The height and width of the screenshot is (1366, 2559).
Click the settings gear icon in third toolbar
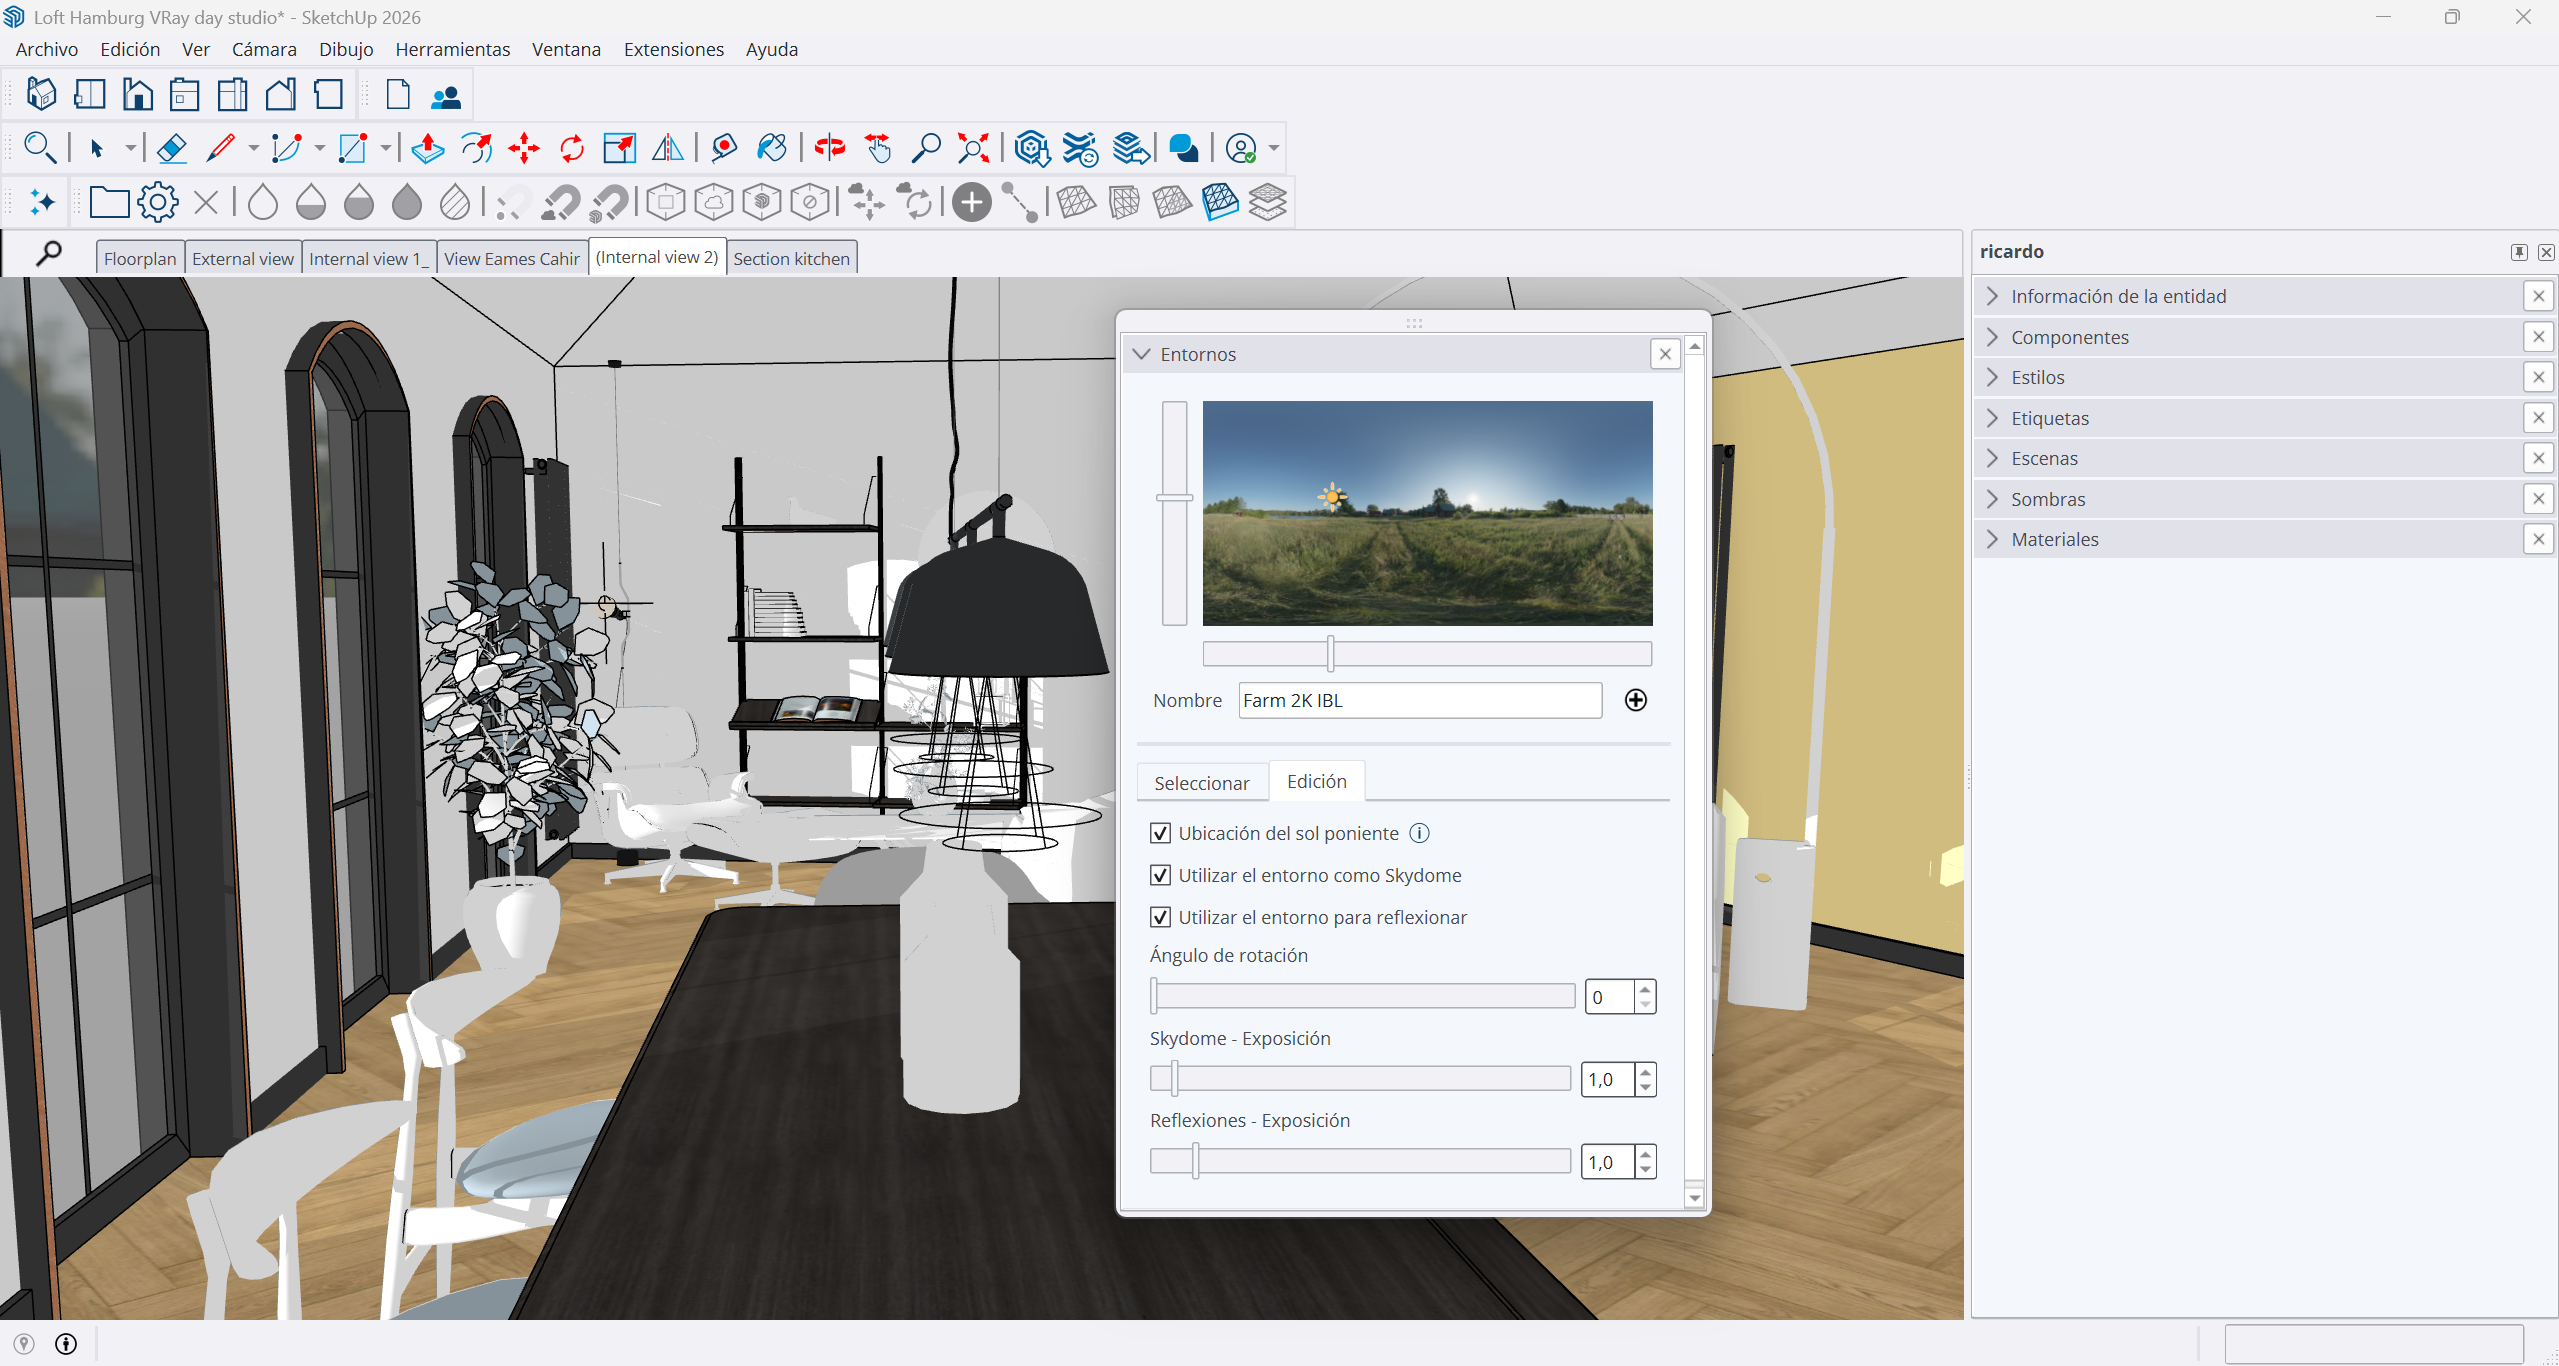pos(158,202)
